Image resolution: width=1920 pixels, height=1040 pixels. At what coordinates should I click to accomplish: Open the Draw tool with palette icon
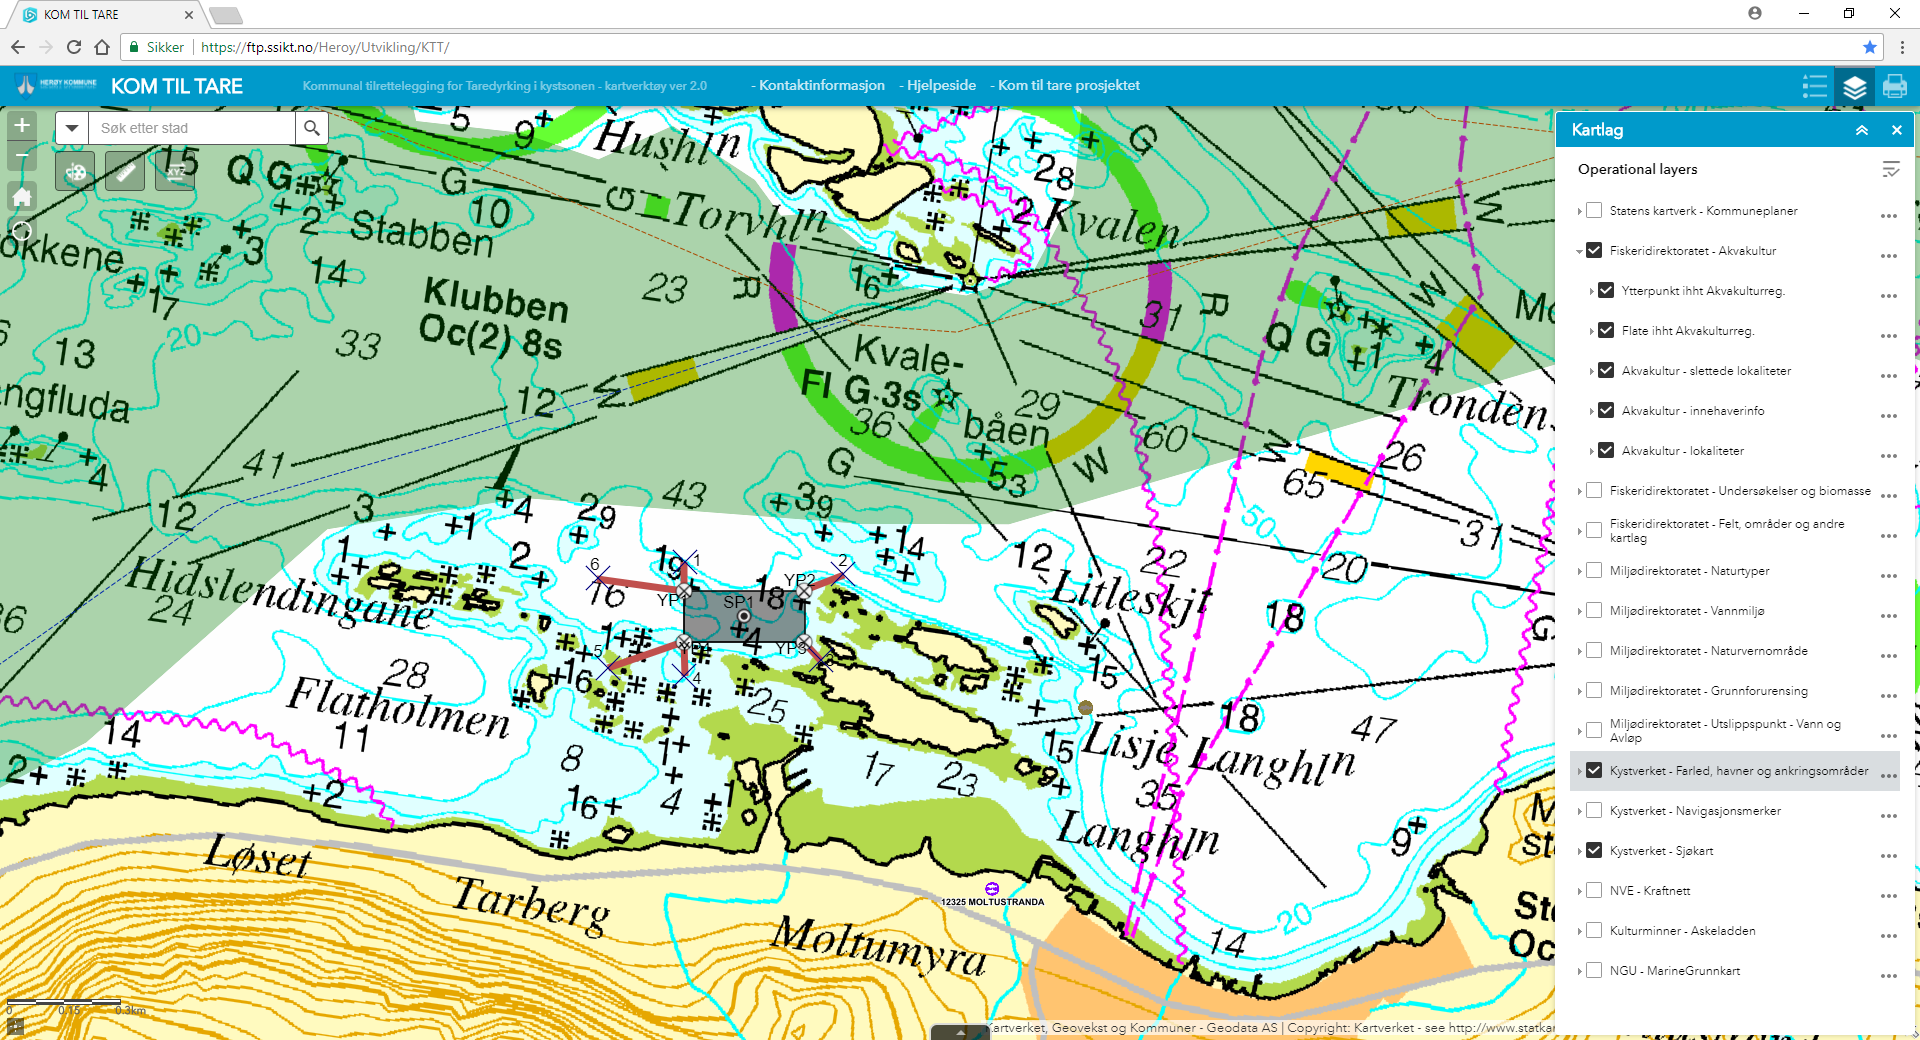(75, 172)
